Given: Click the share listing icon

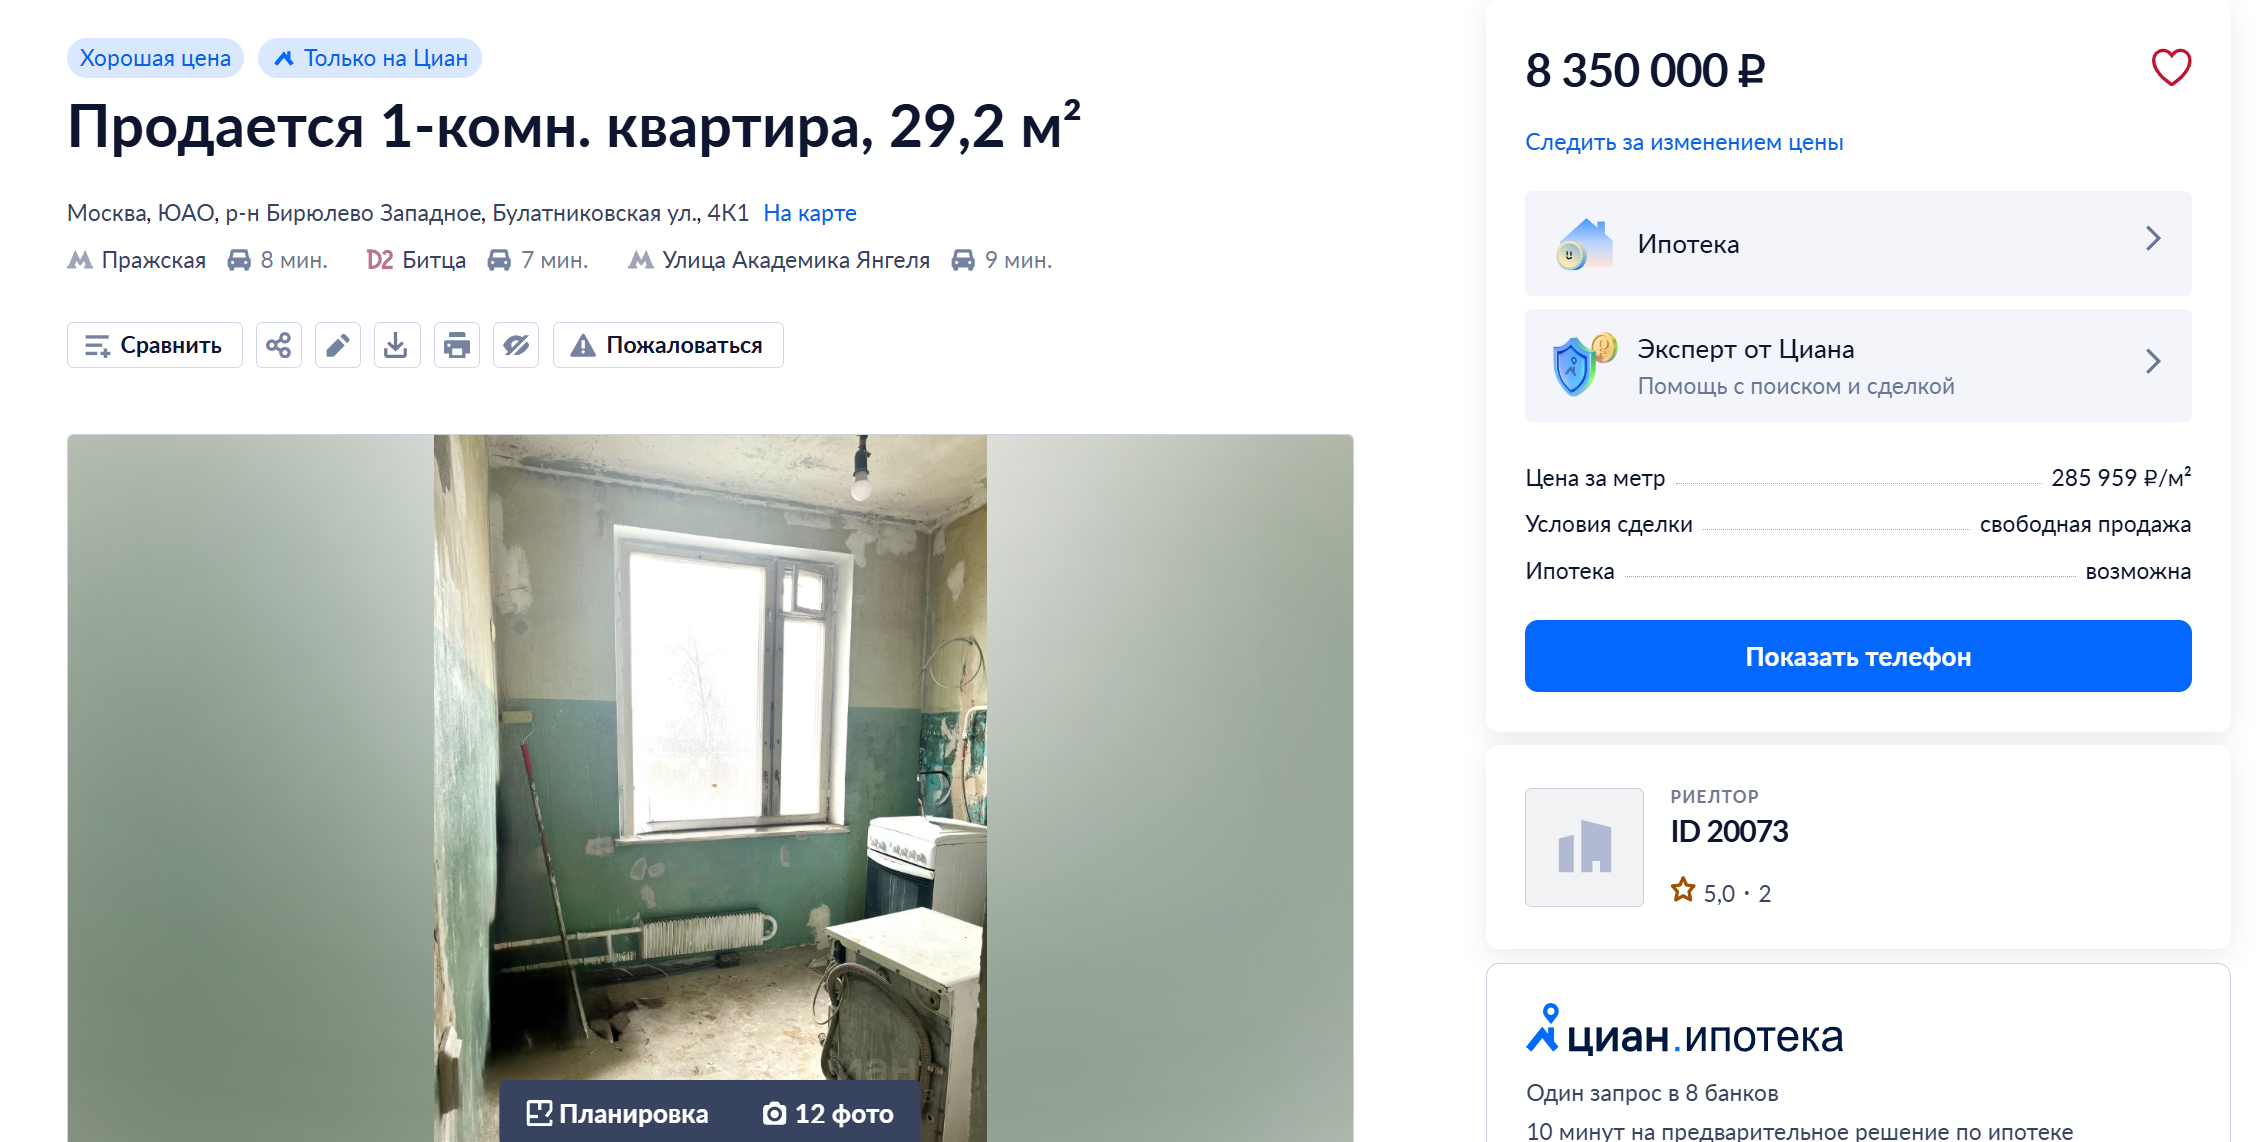Looking at the screenshot, I should click(279, 345).
